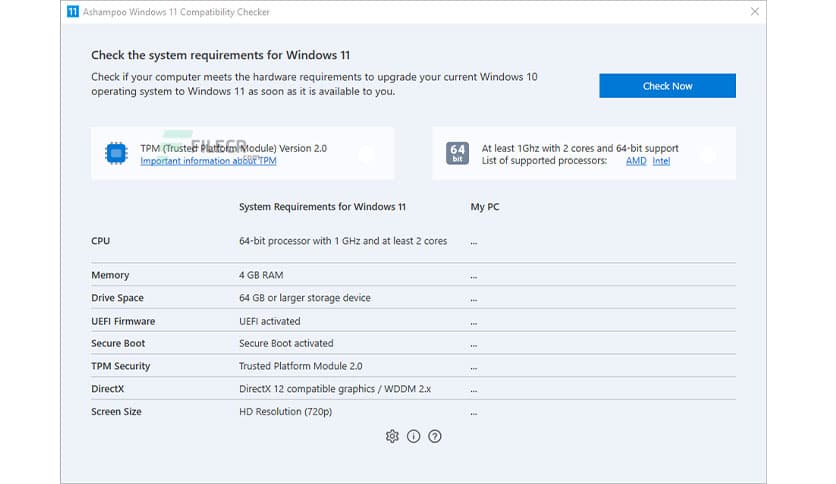Close the Compatibility Checker window
836x484 pixels.
pos(754,11)
